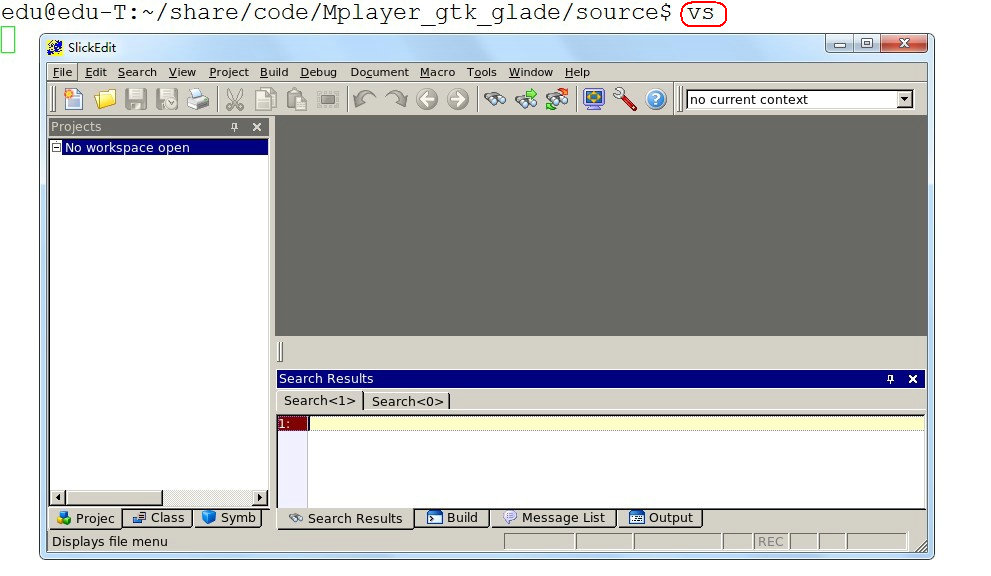Click the Print toolbar icon
The image size is (991, 576).
pos(198,99)
